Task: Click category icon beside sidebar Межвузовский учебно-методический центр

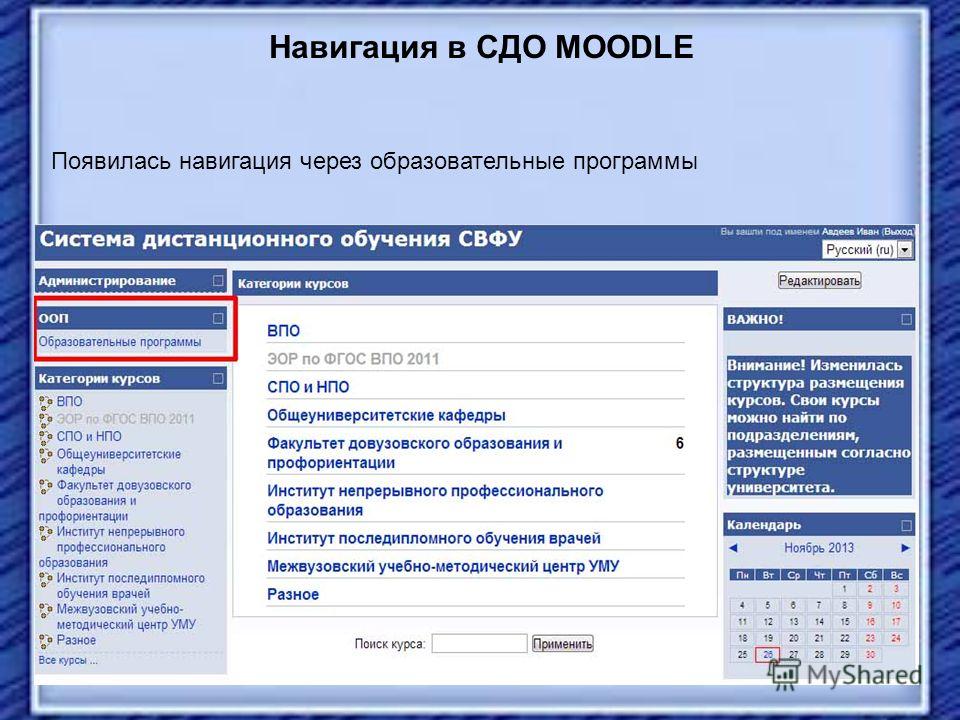Action: 45,610
